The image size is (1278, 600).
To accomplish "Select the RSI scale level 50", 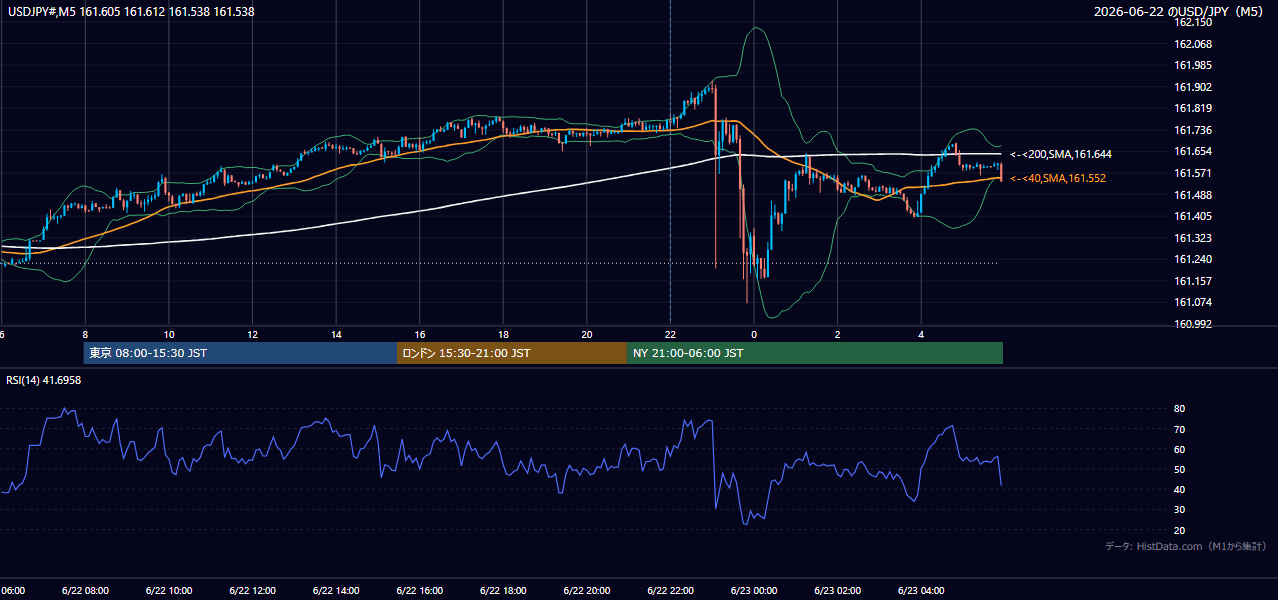I will (x=1179, y=469).
